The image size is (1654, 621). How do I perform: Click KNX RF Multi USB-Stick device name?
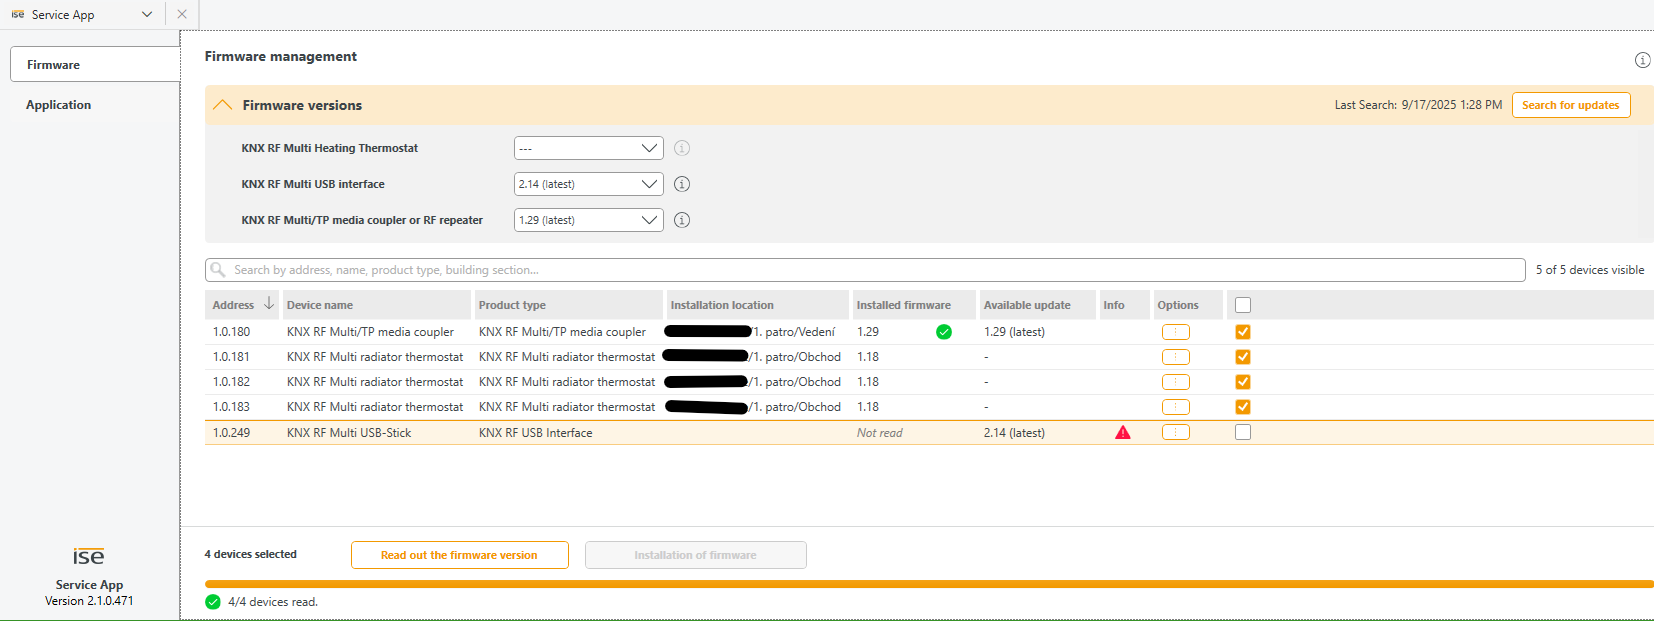[x=349, y=433]
